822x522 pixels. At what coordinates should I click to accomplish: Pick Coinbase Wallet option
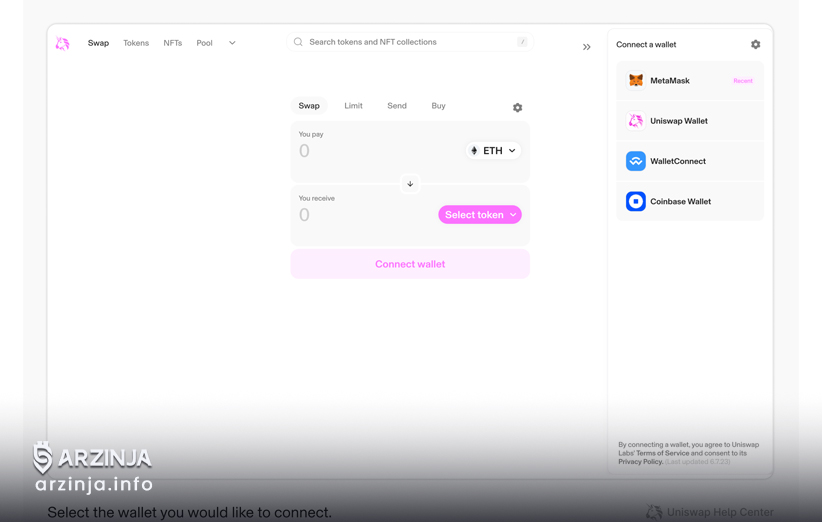pyautogui.click(x=690, y=201)
